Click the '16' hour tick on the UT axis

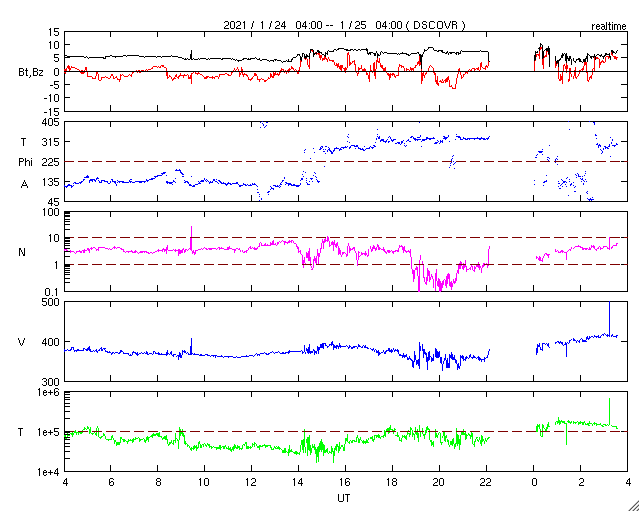coord(345,483)
